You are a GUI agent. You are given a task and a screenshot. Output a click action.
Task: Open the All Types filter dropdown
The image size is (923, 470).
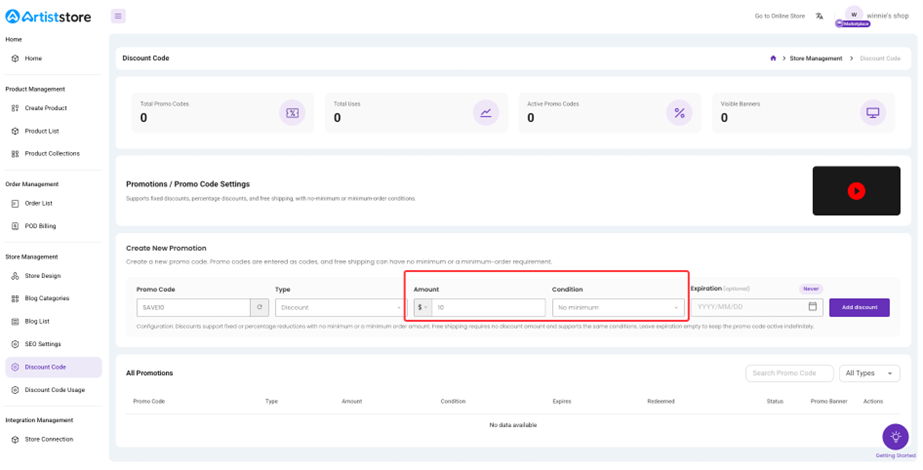click(869, 373)
